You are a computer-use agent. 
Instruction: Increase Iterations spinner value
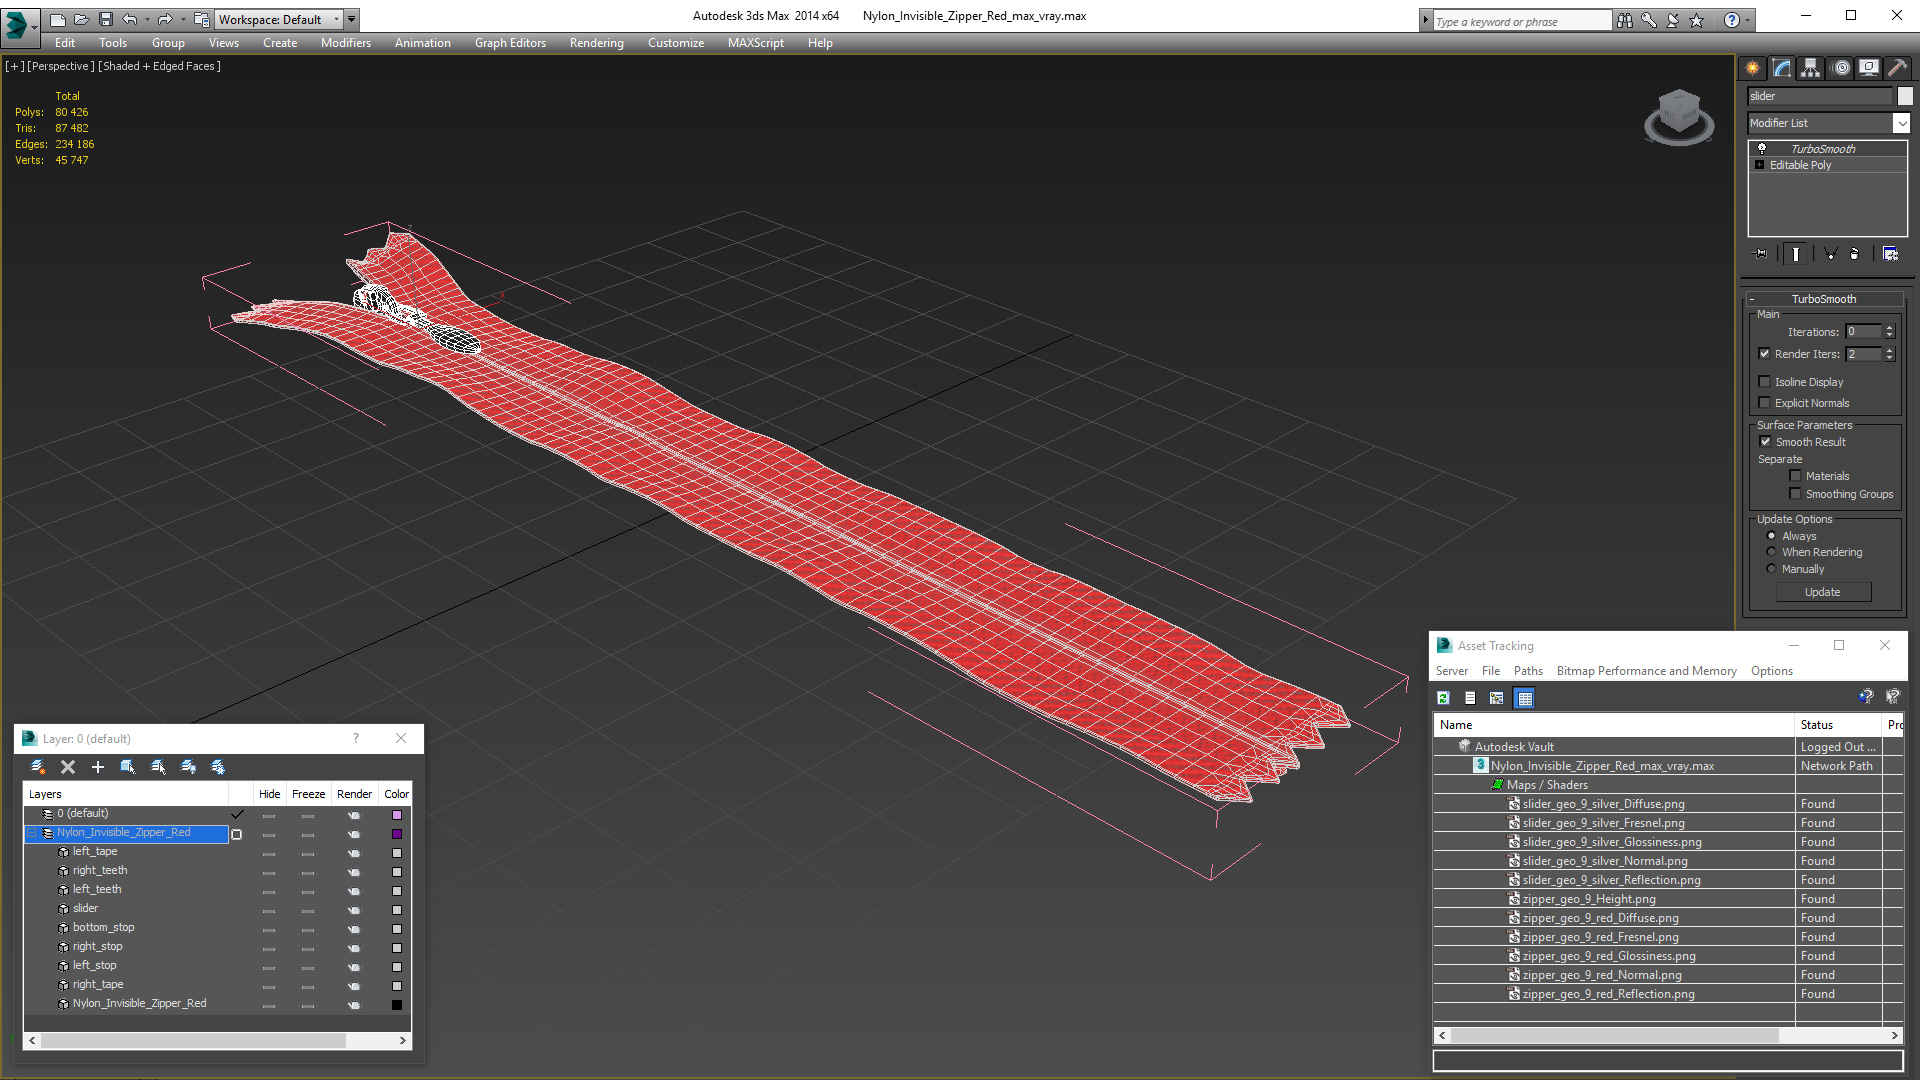click(1889, 328)
